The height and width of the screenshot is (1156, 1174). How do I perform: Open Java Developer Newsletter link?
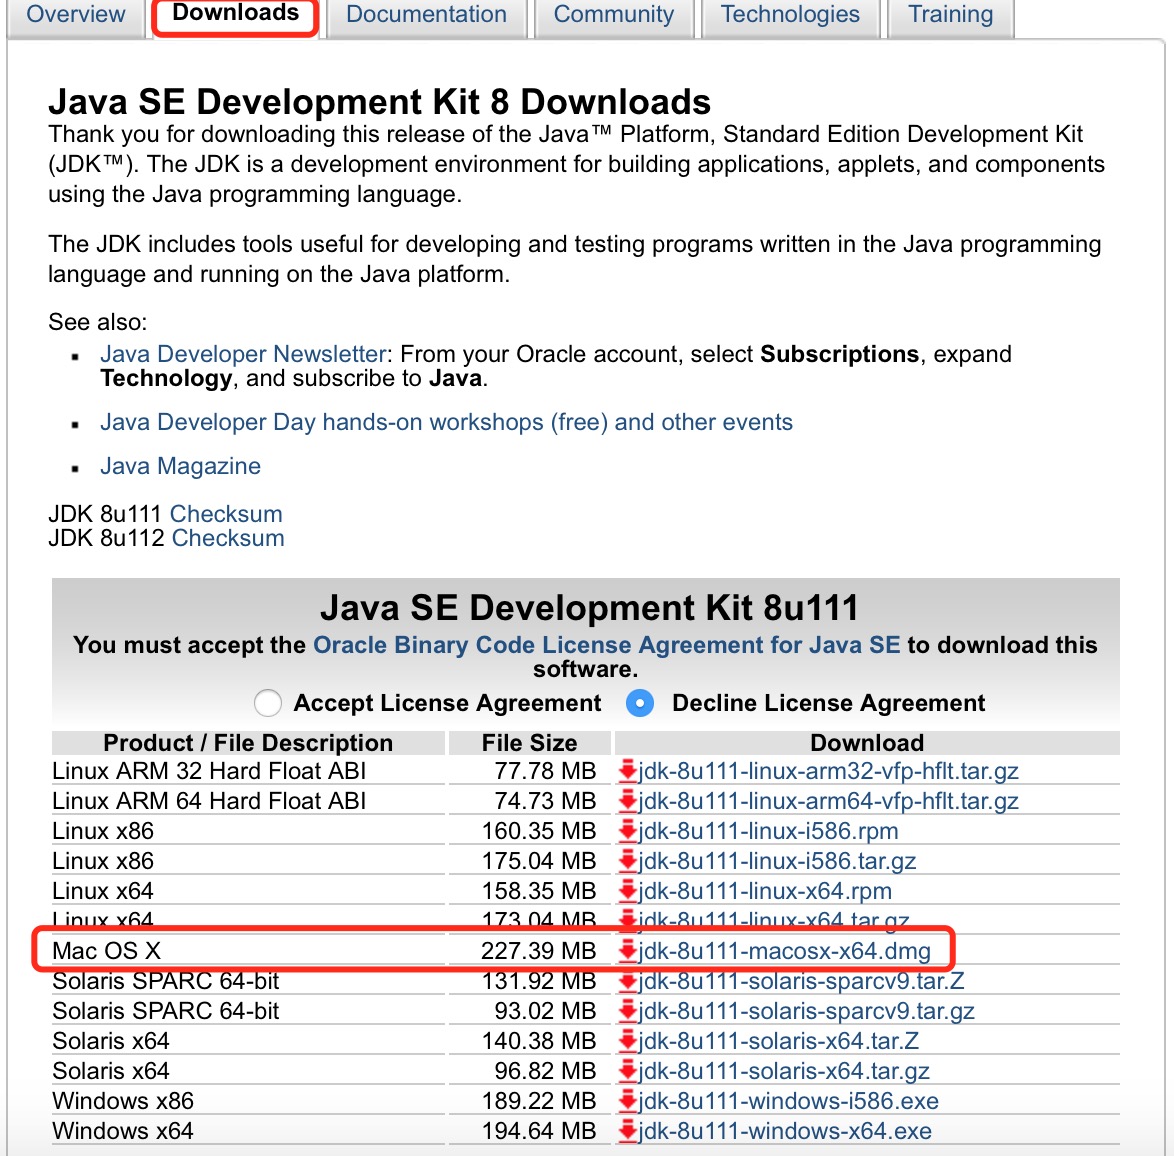[243, 353]
